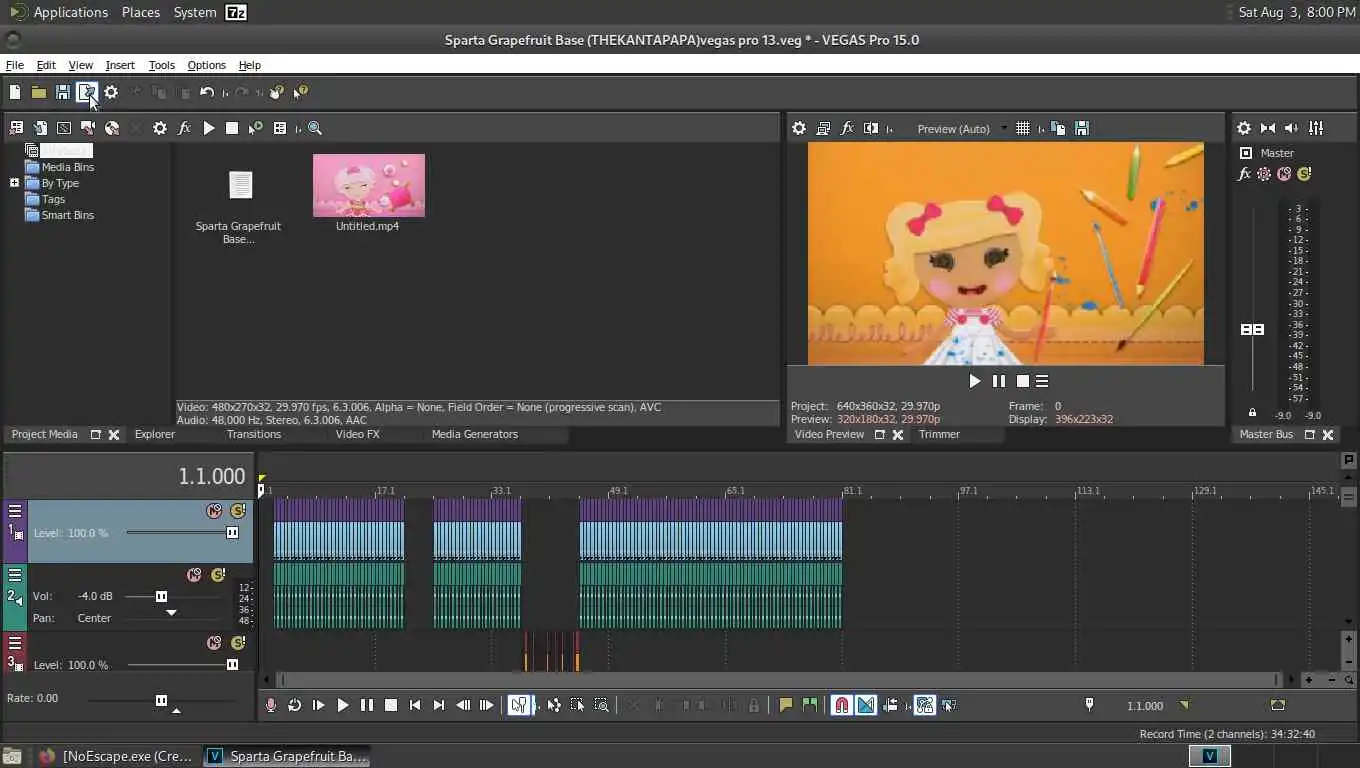The image size is (1360, 768).
Task: Click the Record microphone button
Action: click(x=270, y=705)
